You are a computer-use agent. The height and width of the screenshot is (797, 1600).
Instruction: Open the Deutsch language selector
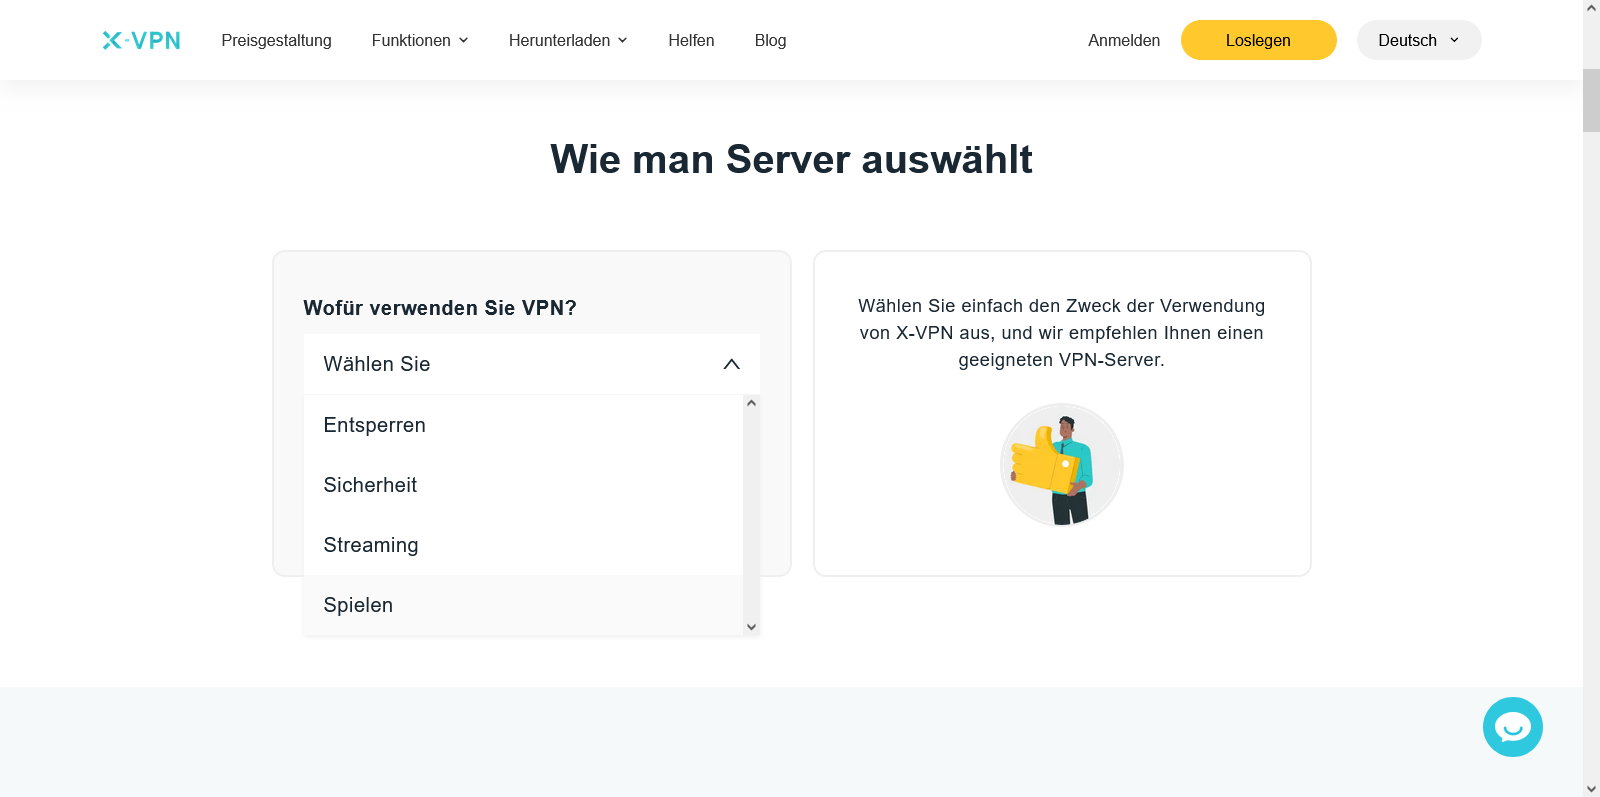coord(1418,40)
